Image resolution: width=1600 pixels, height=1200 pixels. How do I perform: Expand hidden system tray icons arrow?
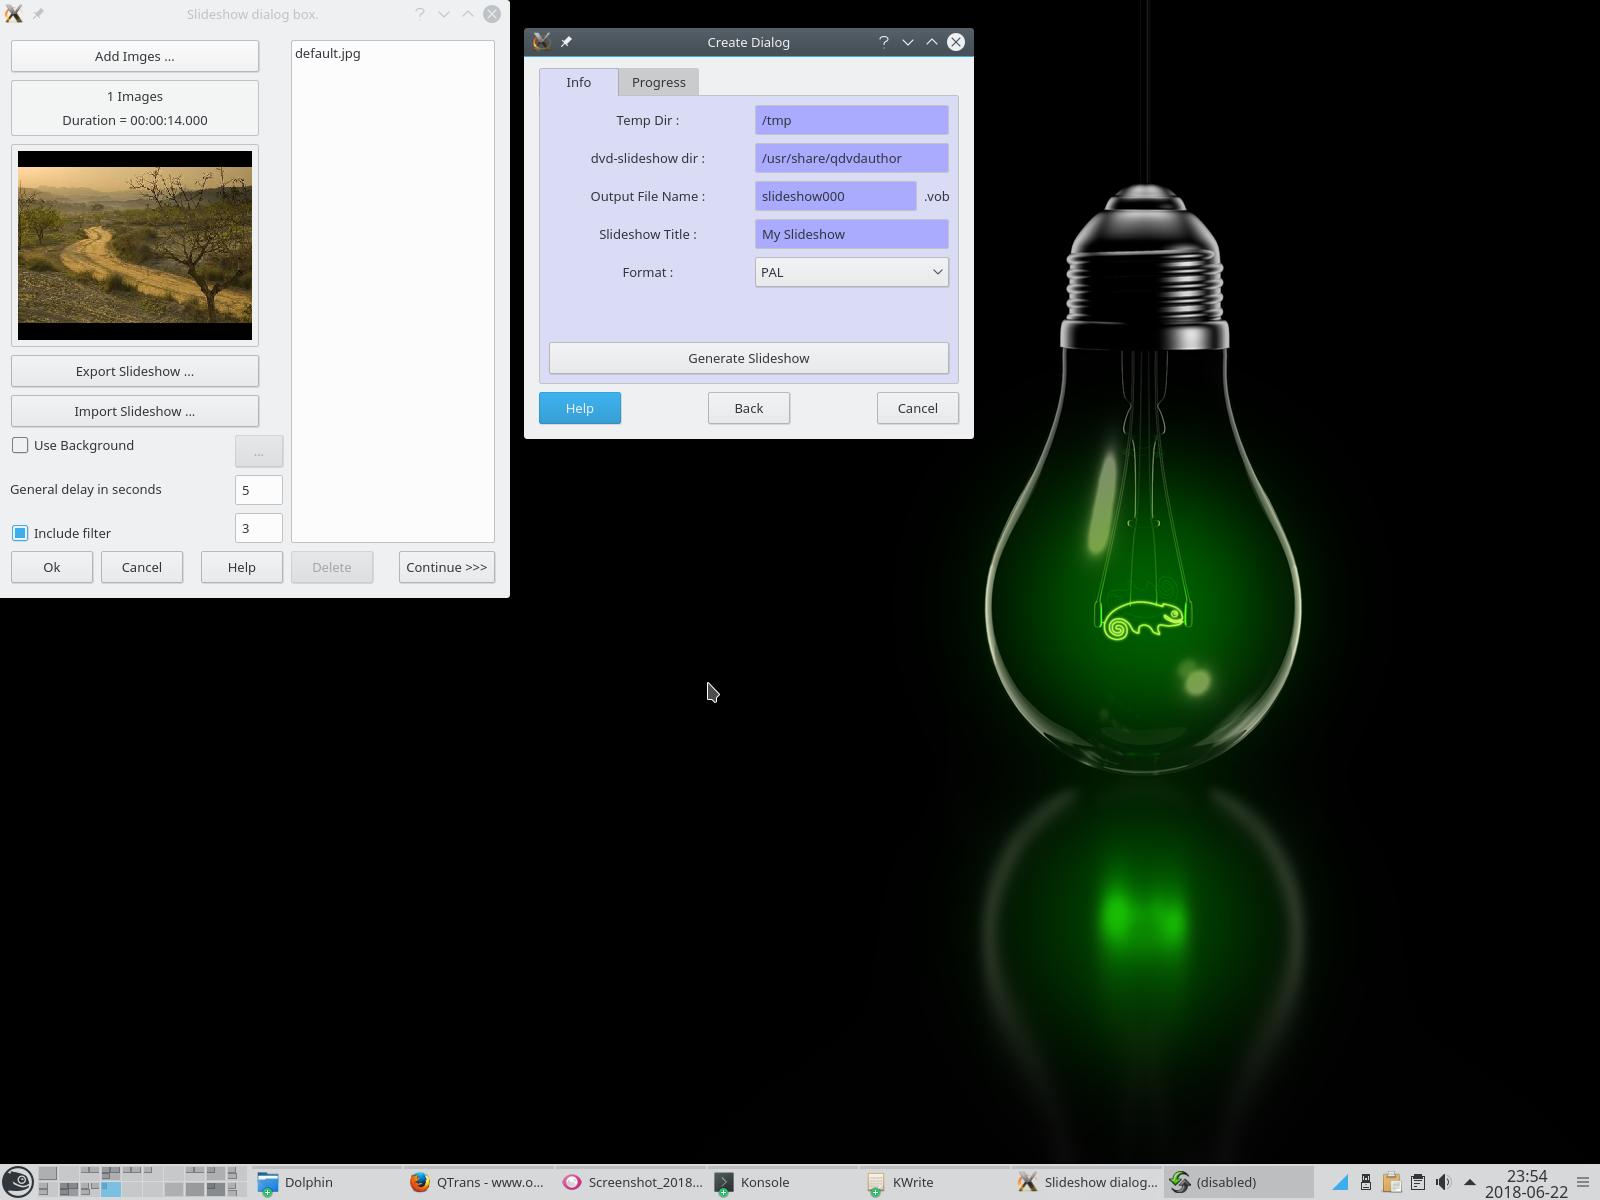pos(1469,1182)
